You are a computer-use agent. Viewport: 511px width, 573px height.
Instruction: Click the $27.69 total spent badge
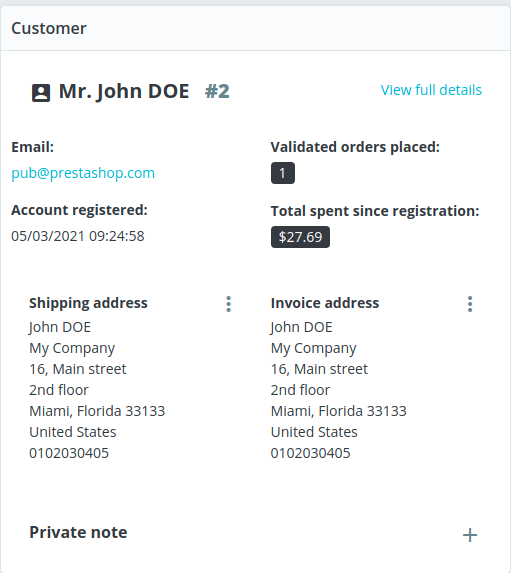point(300,237)
